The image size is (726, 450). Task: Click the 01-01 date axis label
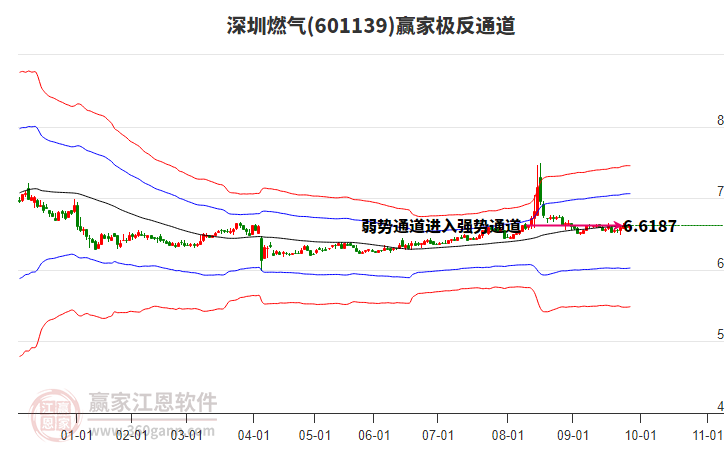[x=76, y=435]
